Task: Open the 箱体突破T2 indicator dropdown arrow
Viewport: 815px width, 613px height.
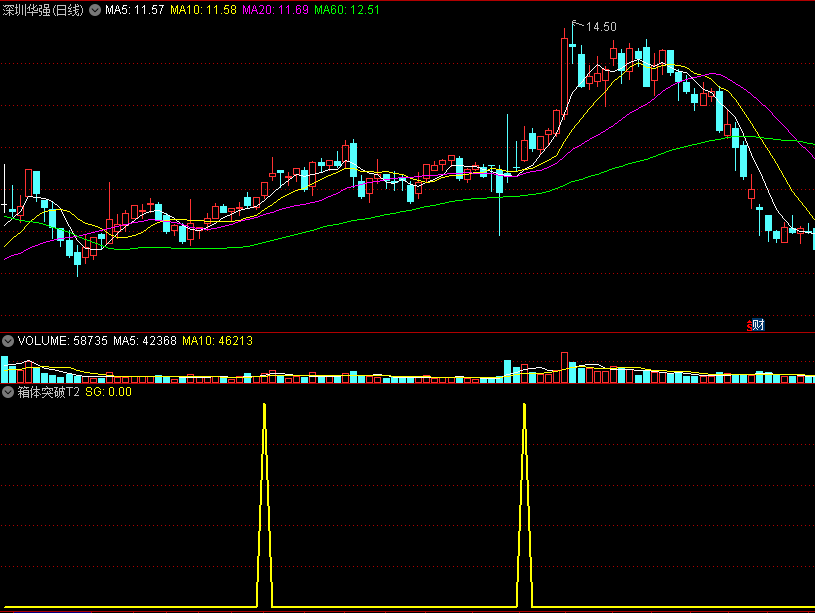Action: (8, 392)
